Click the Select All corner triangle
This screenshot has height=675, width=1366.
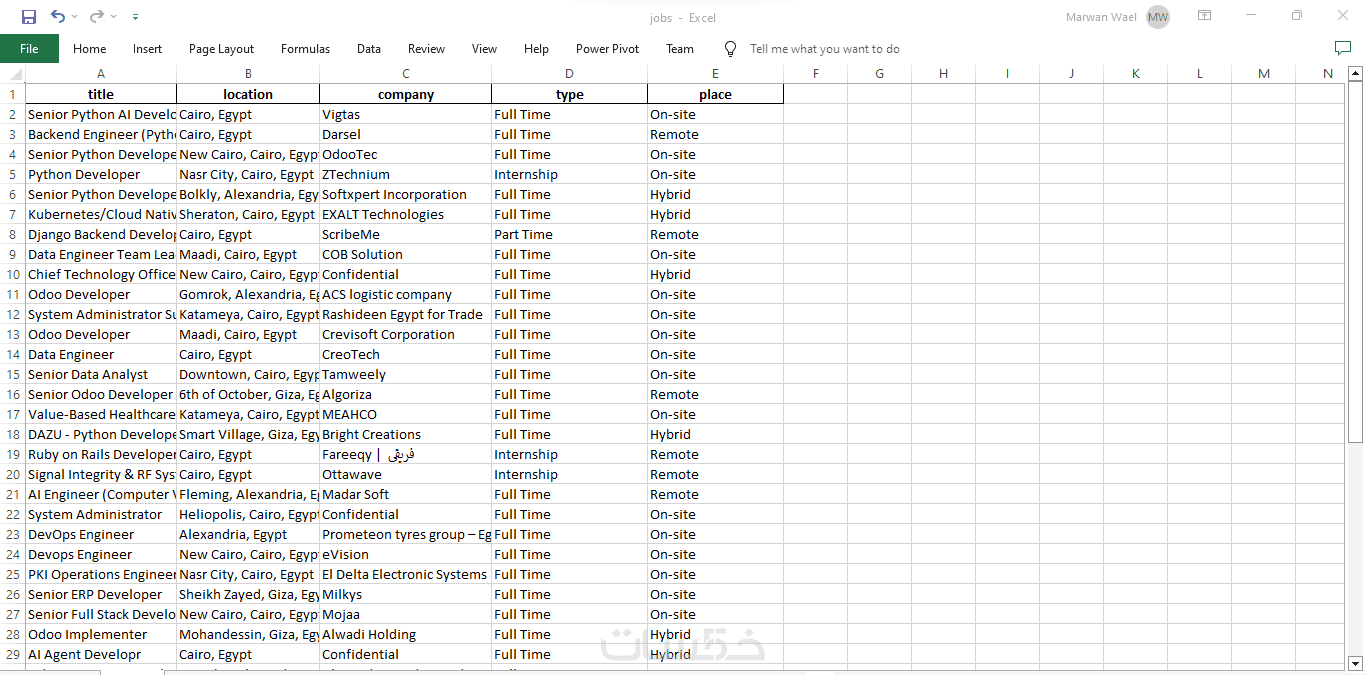[x=13, y=73]
